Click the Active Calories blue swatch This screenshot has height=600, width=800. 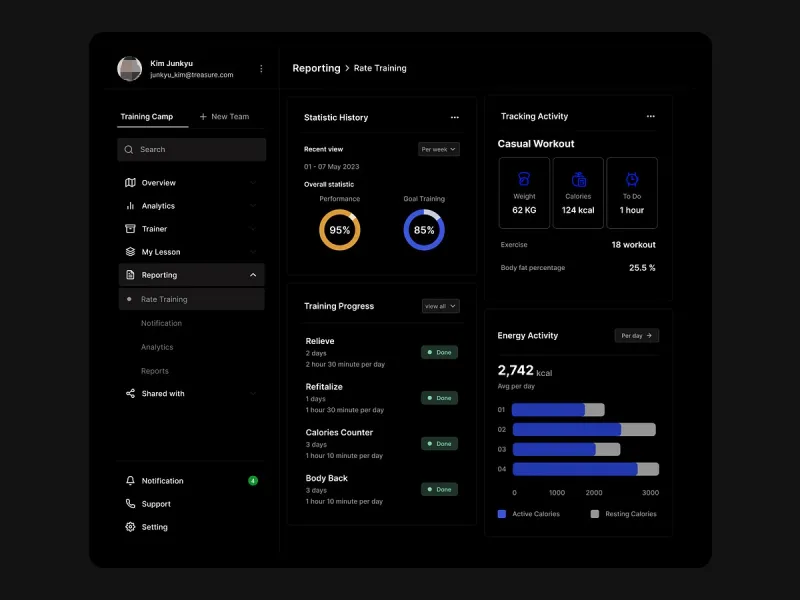click(x=502, y=514)
